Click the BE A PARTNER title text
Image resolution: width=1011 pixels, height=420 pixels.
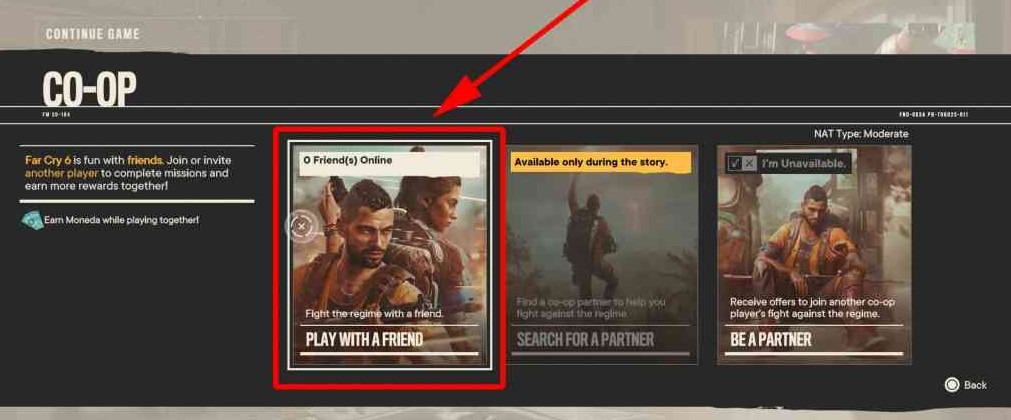pyautogui.click(x=771, y=339)
